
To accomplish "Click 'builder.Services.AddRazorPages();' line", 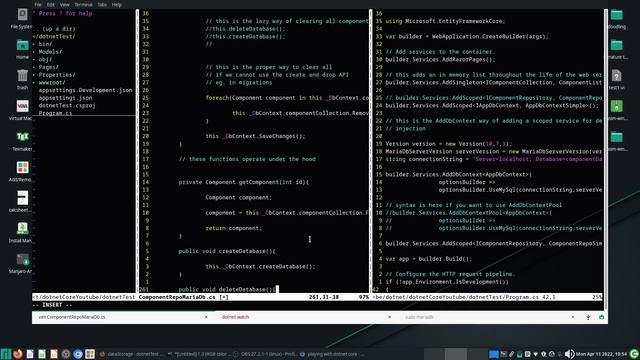I will pos(440,60).
